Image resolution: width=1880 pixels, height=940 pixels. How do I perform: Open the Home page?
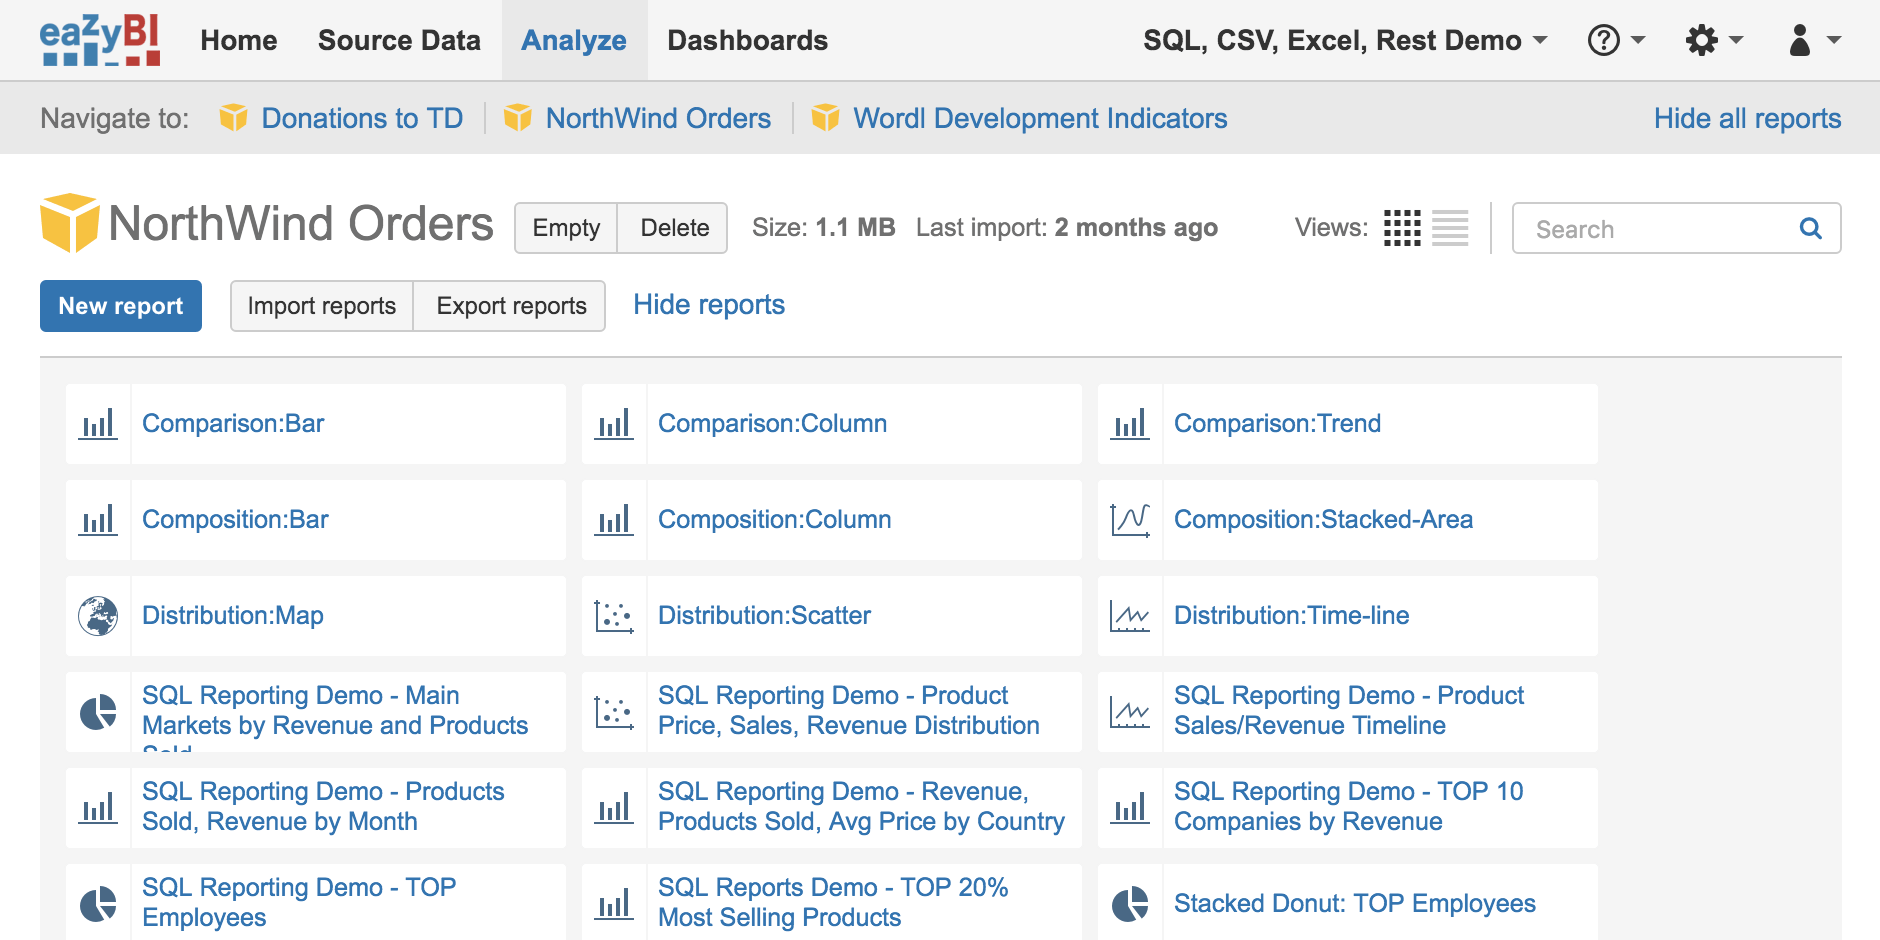239,40
